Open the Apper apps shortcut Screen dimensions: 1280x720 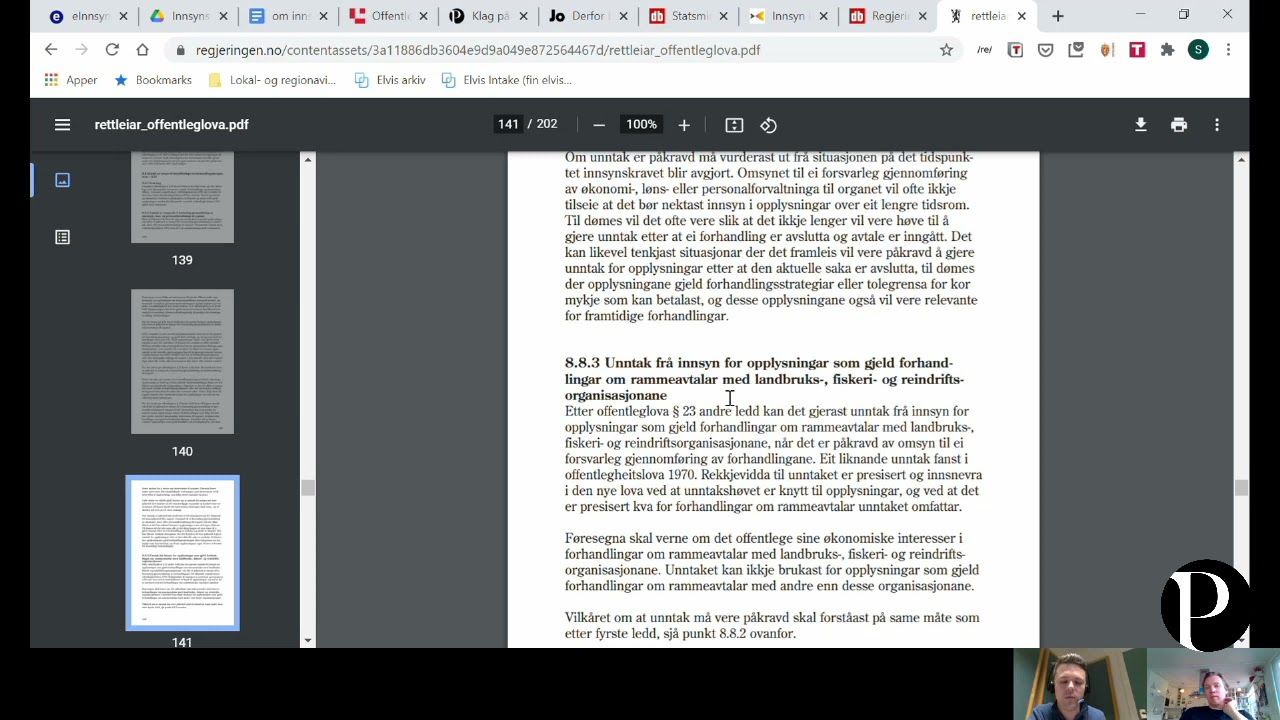pos(70,80)
